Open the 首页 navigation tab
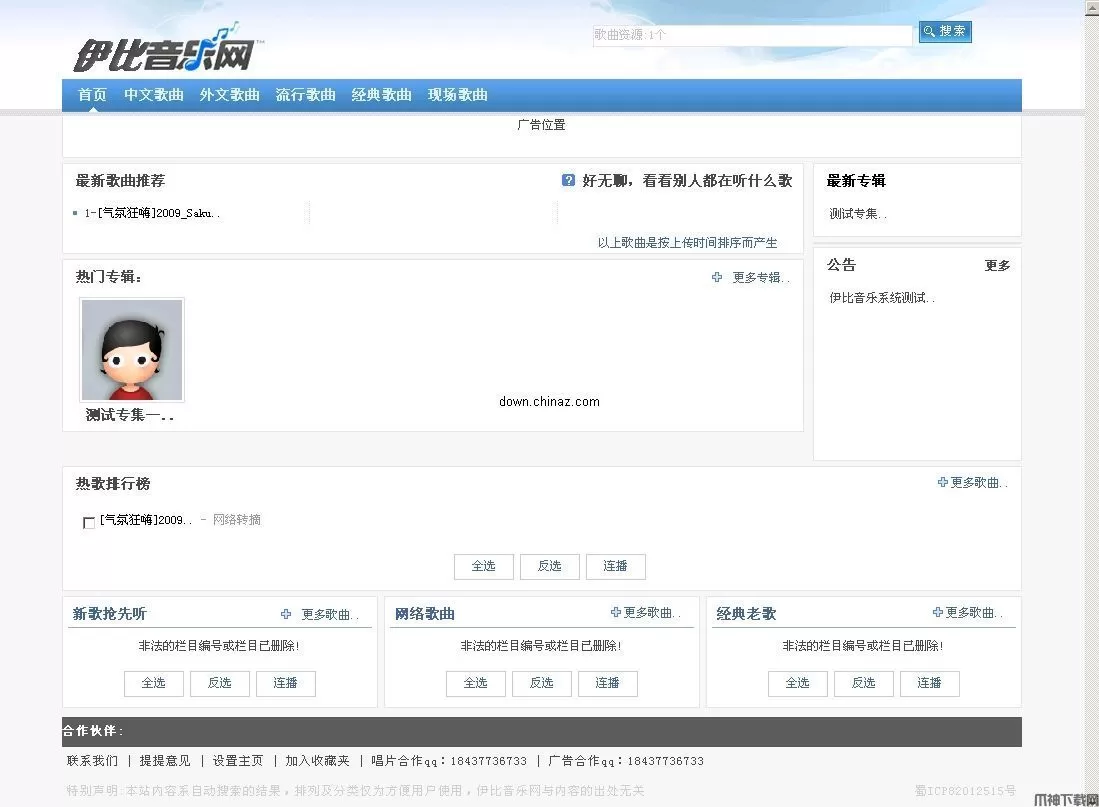The height and width of the screenshot is (807, 1099). 93,95
